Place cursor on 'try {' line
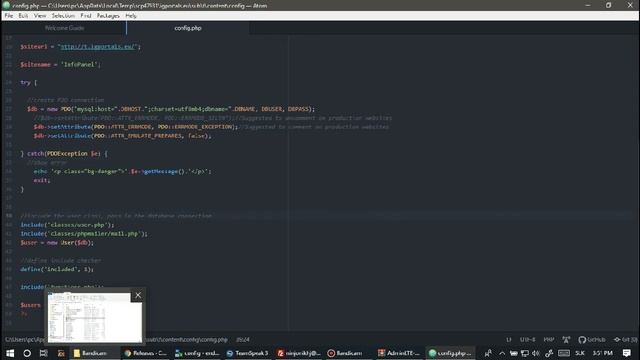The width and height of the screenshot is (640, 360). point(29,82)
